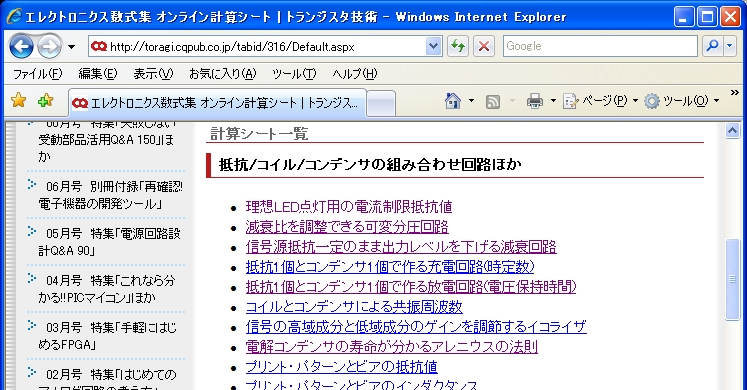The image size is (747, 390).
Task: Open the 編集(E) menu
Action: [x=98, y=74]
